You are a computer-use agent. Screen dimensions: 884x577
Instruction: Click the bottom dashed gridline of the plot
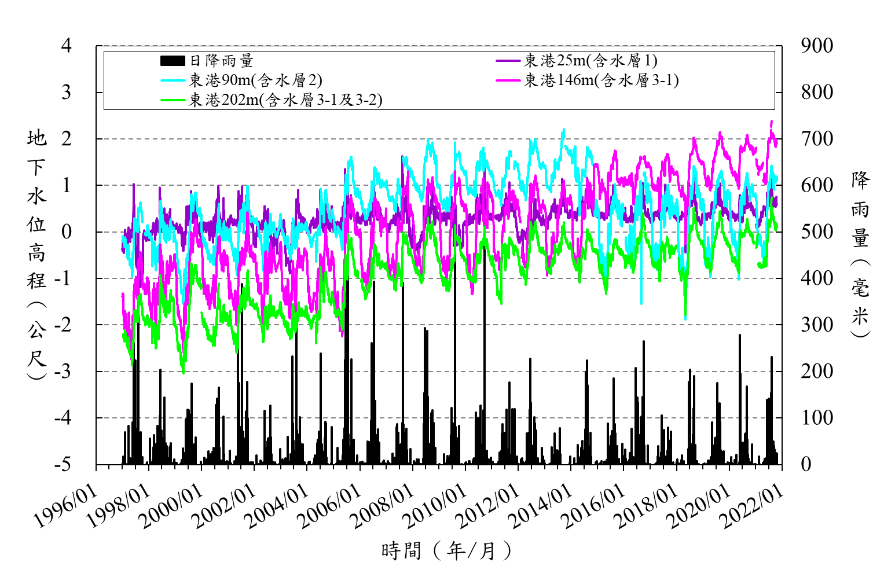[x=440, y=418]
